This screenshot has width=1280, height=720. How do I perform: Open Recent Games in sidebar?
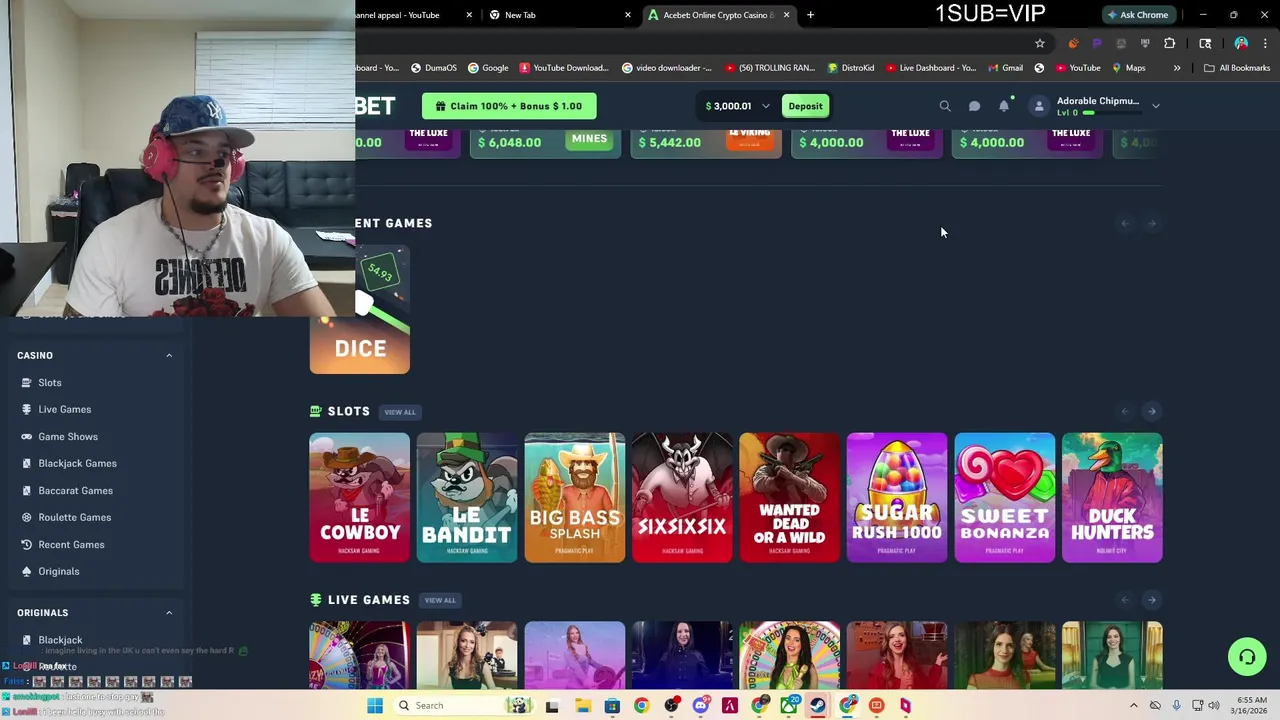[x=71, y=544]
